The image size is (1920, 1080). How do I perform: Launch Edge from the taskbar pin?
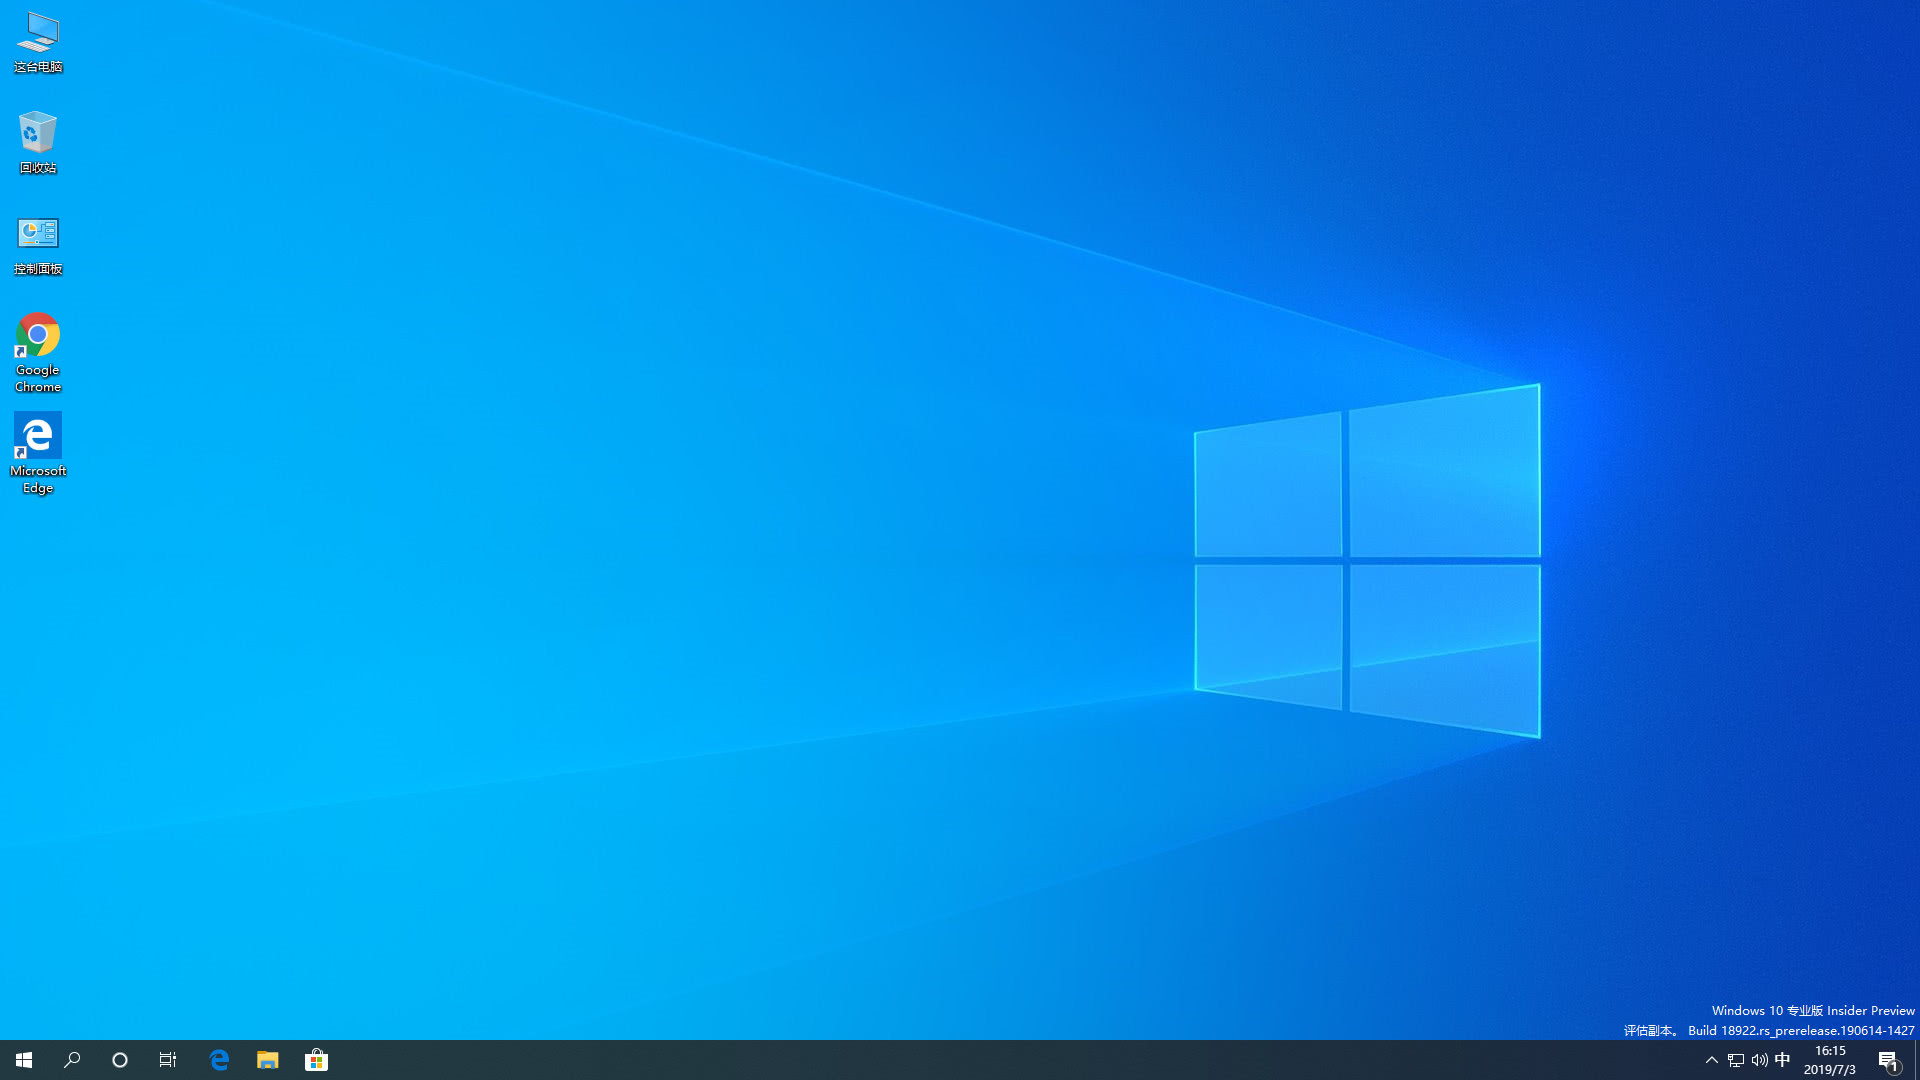pos(219,1060)
